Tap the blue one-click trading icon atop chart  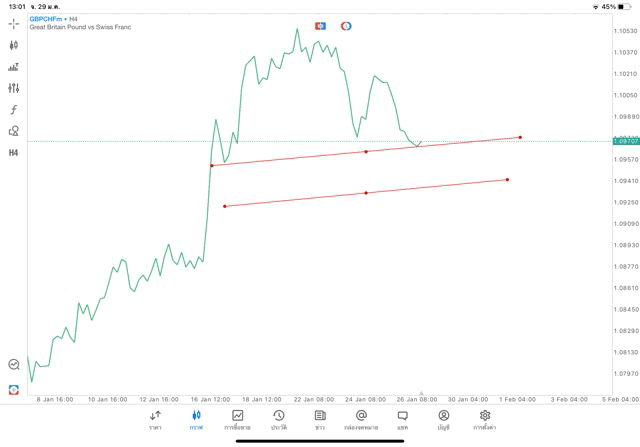(320, 26)
